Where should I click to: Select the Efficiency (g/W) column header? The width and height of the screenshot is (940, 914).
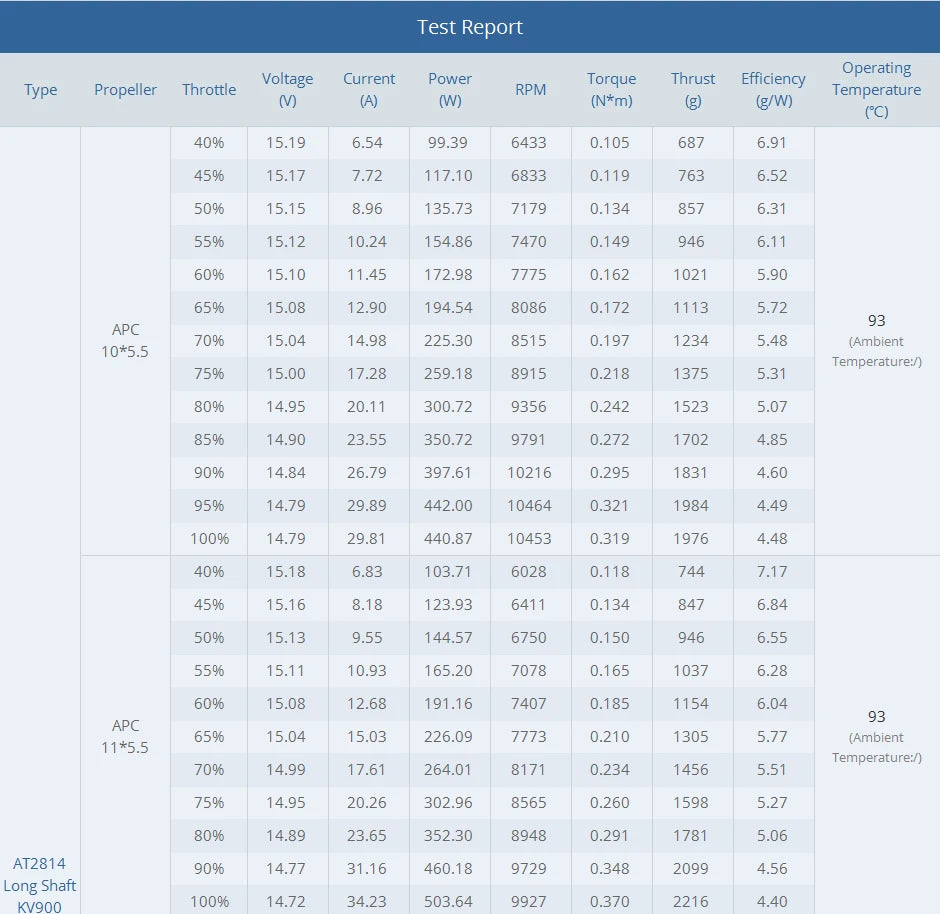click(773, 89)
